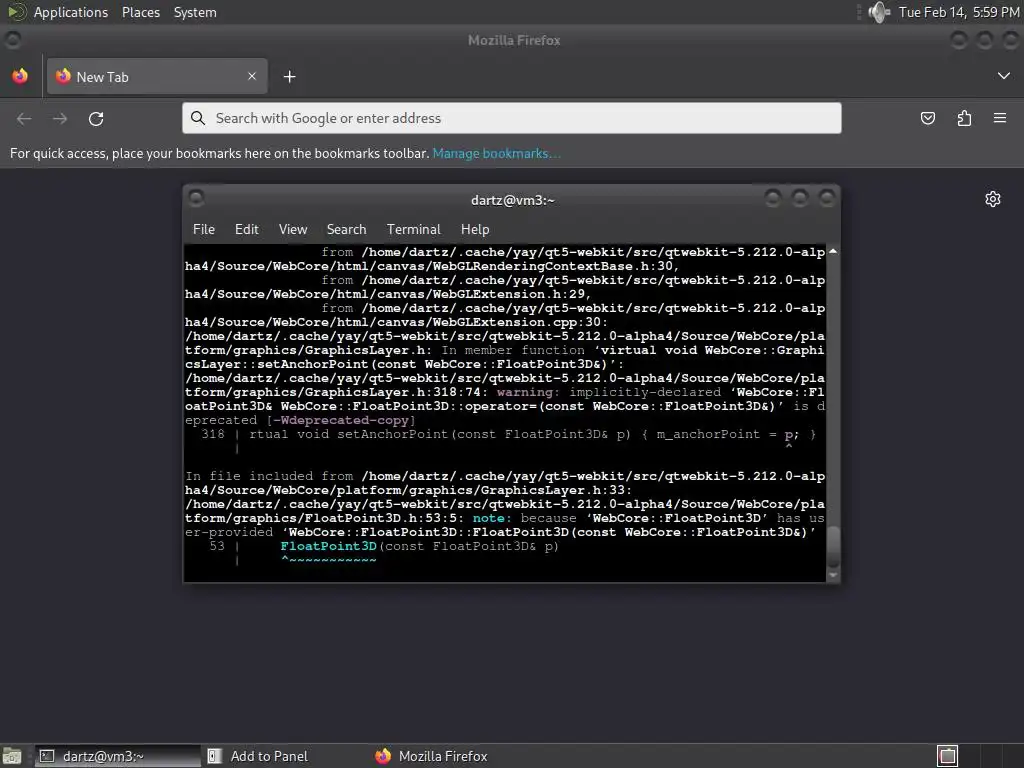Screen dimensions: 1024x768
Task: Click the Manage bookmarks link
Action: 496,153
